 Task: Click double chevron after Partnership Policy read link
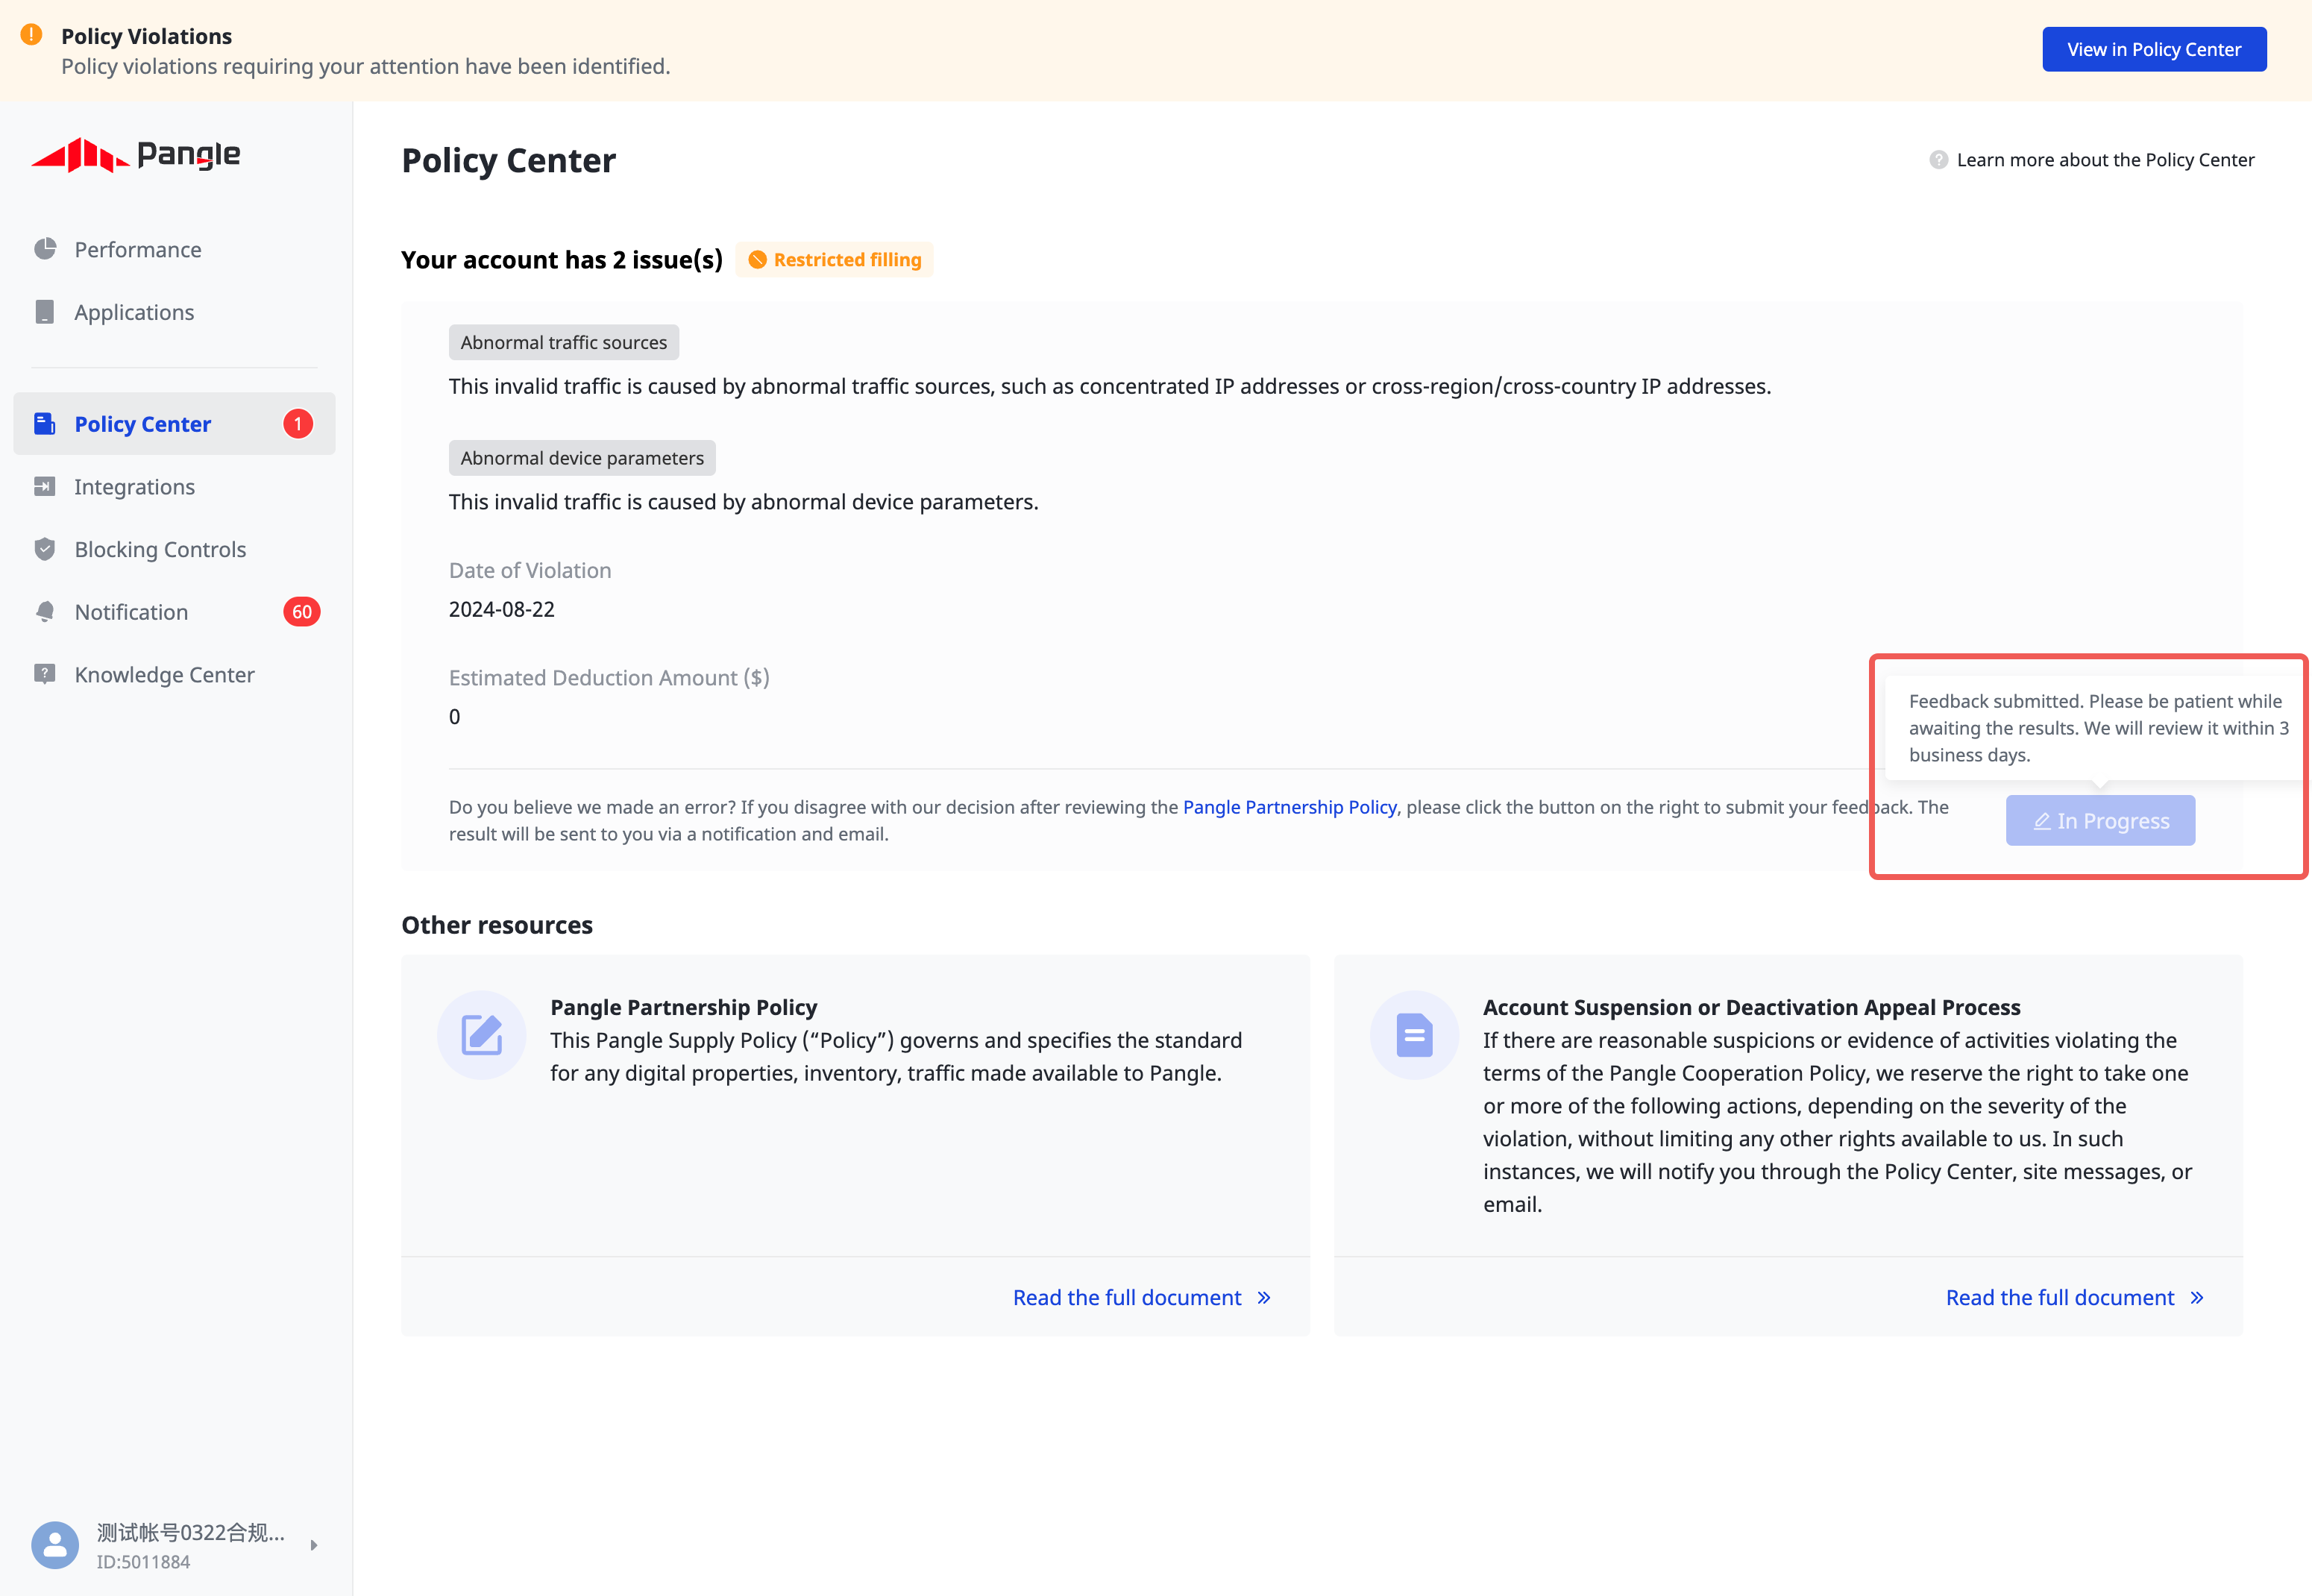click(1264, 1298)
